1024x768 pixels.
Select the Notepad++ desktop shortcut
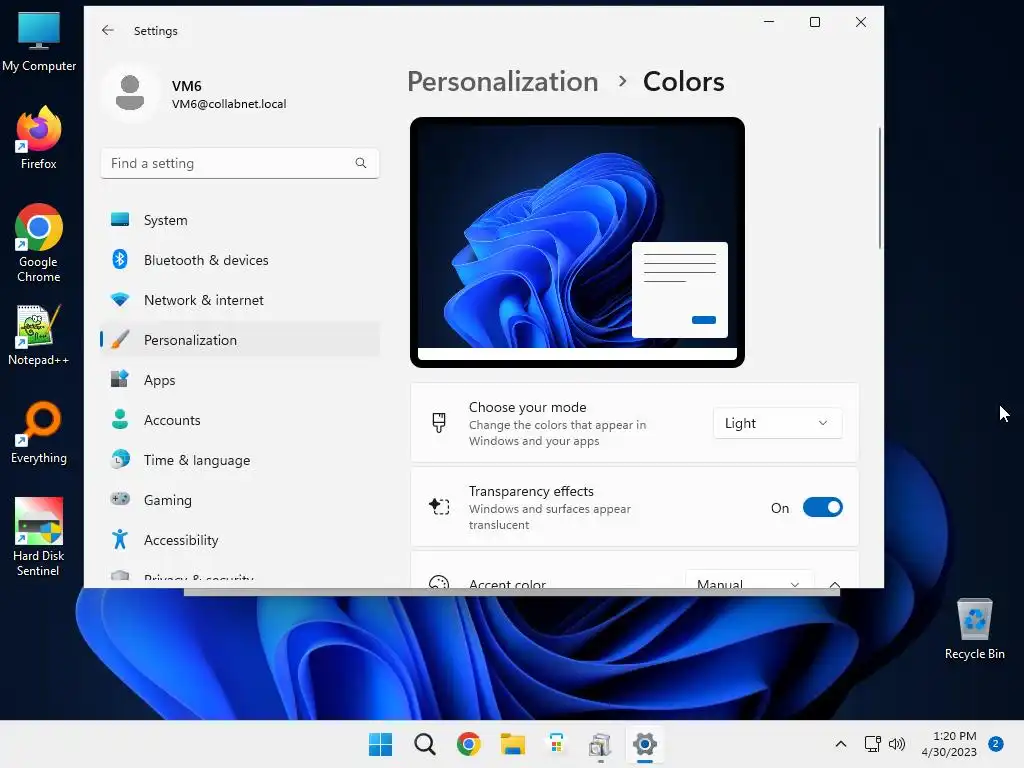pyautogui.click(x=39, y=335)
